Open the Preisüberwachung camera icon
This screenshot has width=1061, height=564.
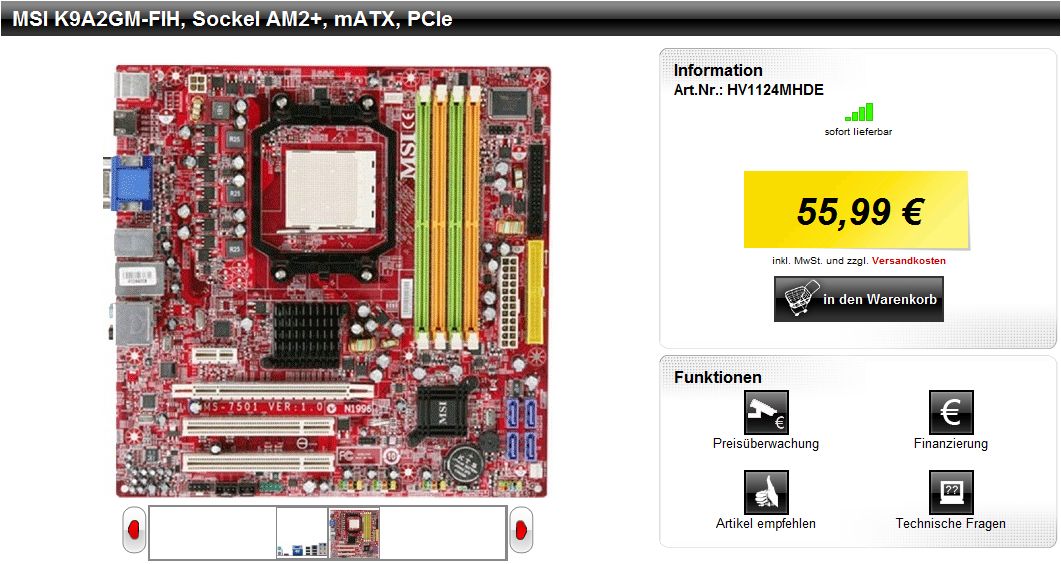tap(766, 413)
